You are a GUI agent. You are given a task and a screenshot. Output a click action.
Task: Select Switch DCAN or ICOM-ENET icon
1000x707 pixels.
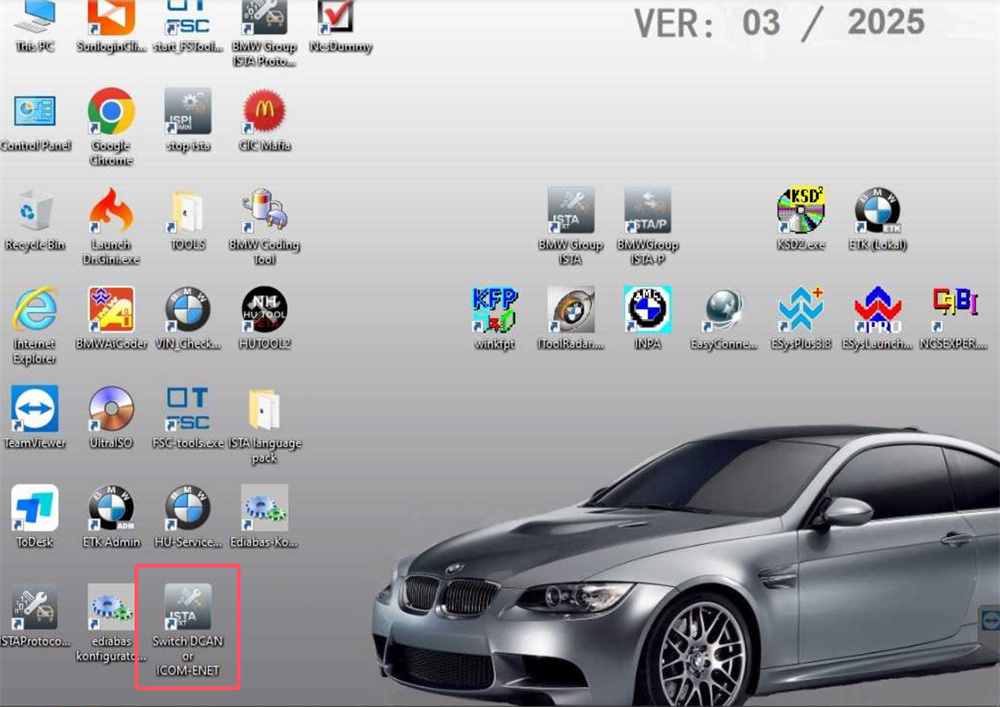[x=188, y=606]
